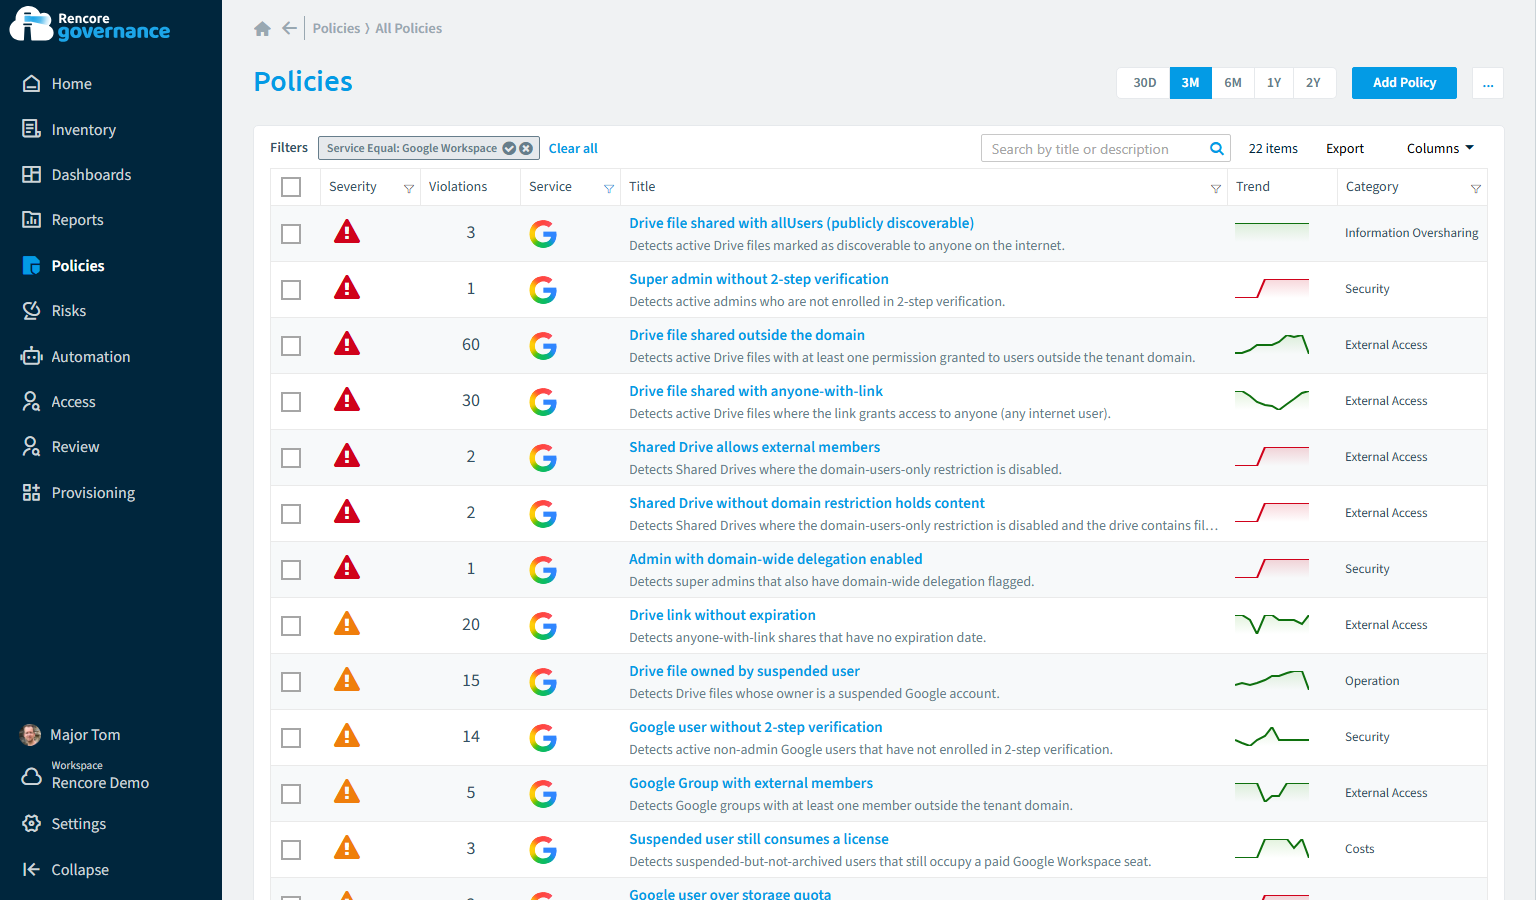The image size is (1536, 900).
Task: Switch to the 2Y time range
Action: pos(1313,83)
